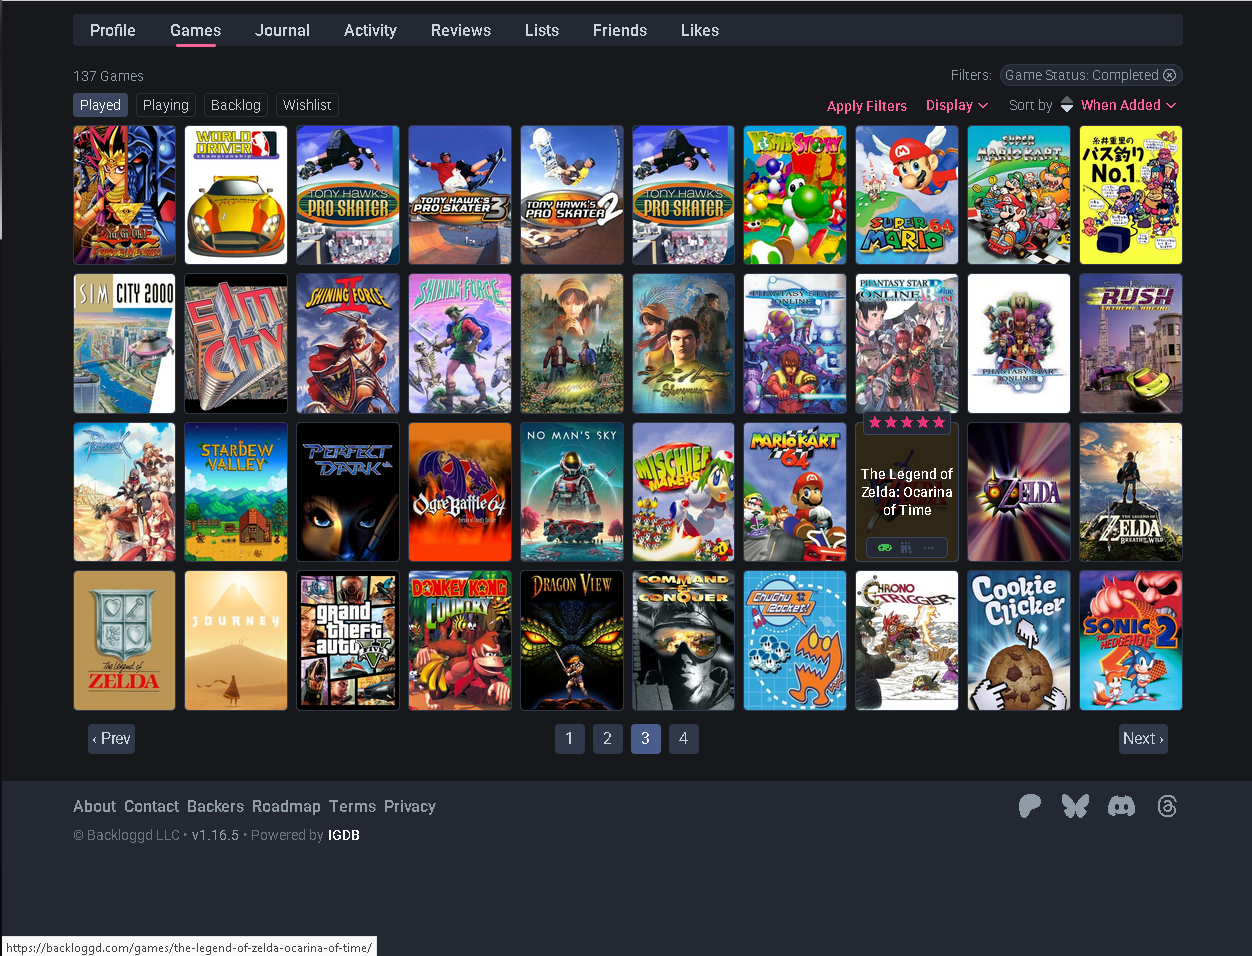Jump to page 4

click(683, 739)
